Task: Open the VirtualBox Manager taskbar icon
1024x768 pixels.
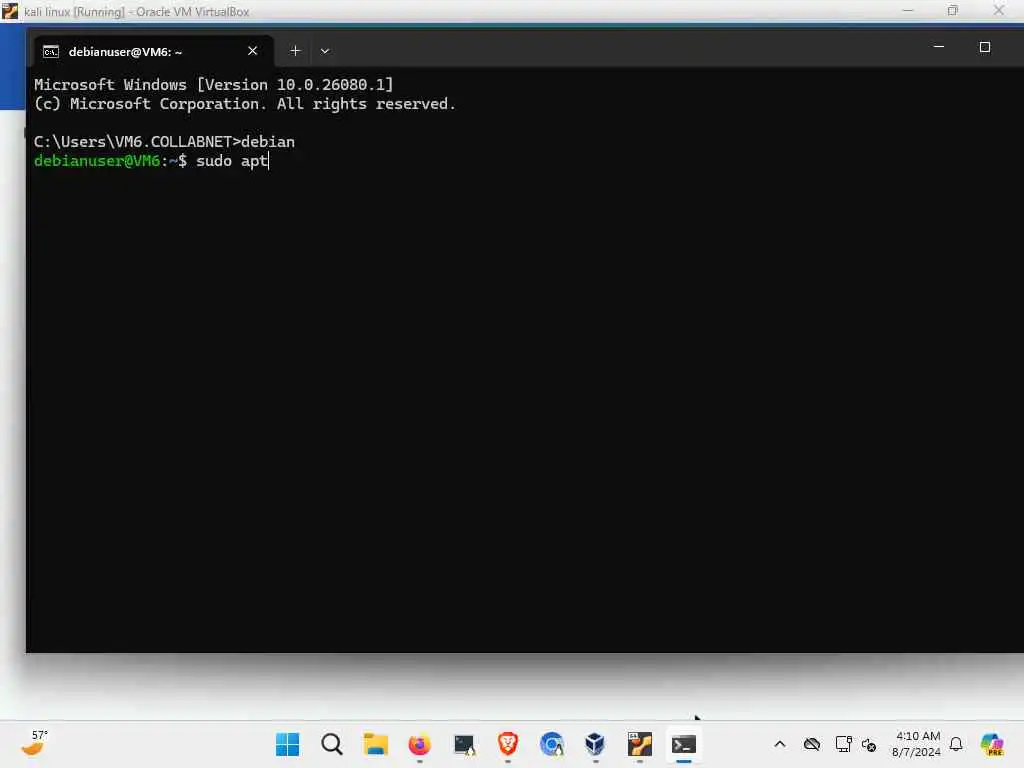Action: (596, 744)
